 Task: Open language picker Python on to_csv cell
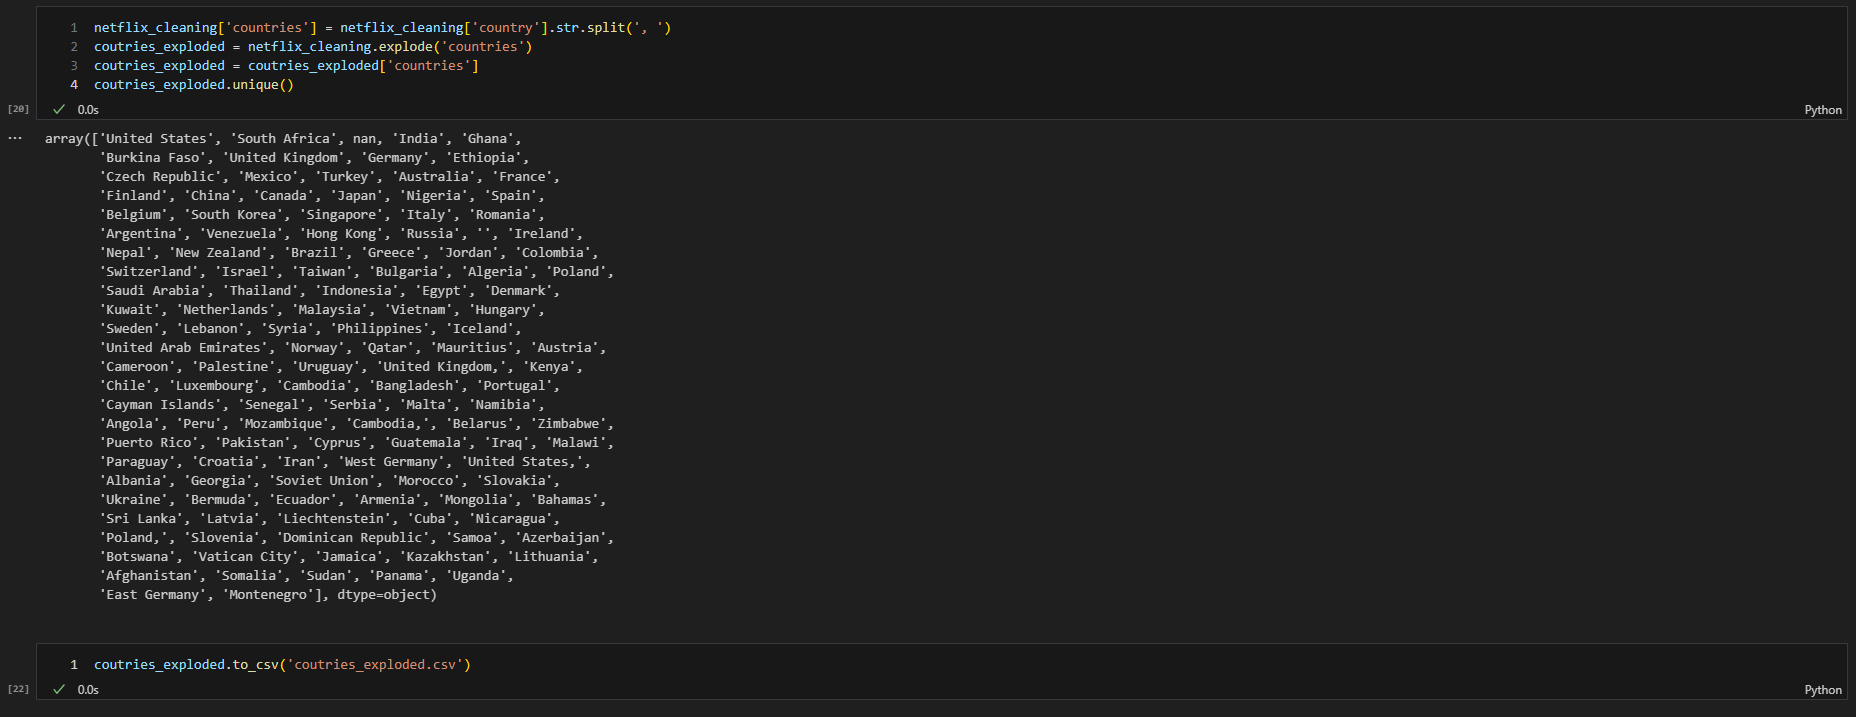1822,690
